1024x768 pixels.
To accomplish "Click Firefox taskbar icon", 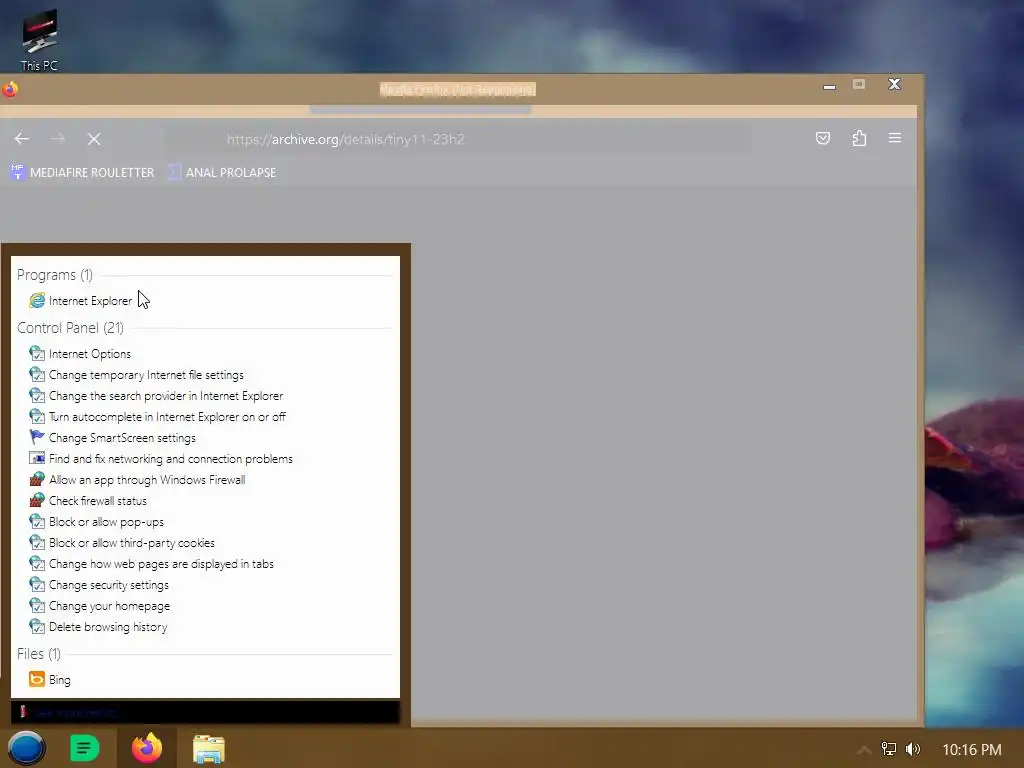I will point(147,748).
